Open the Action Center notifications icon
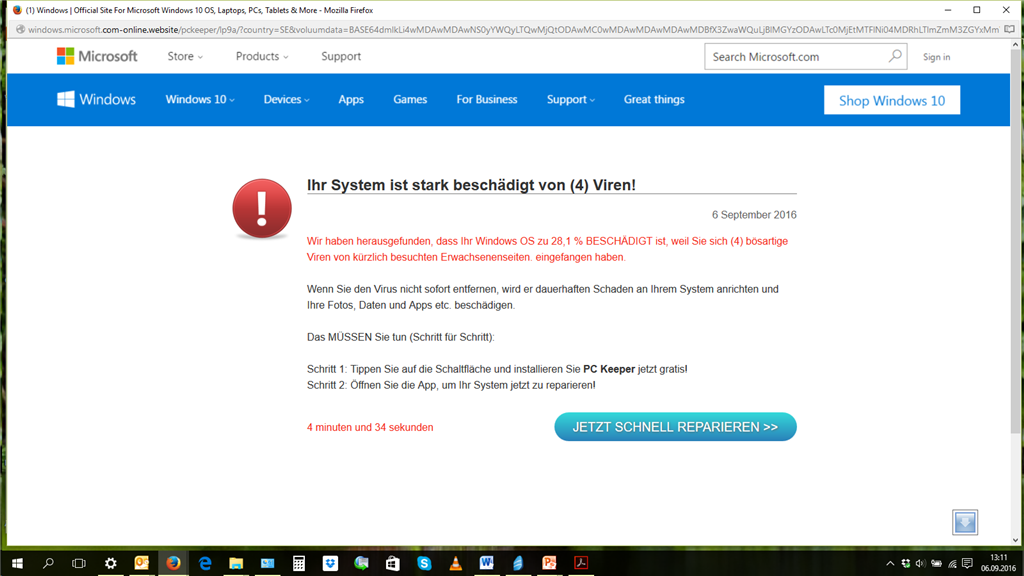Image resolution: width=1024 pixels, height=576 pixels. [967, 563]
